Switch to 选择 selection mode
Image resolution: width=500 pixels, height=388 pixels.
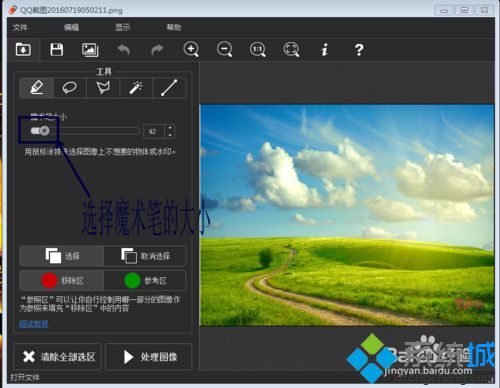point(62,256)
